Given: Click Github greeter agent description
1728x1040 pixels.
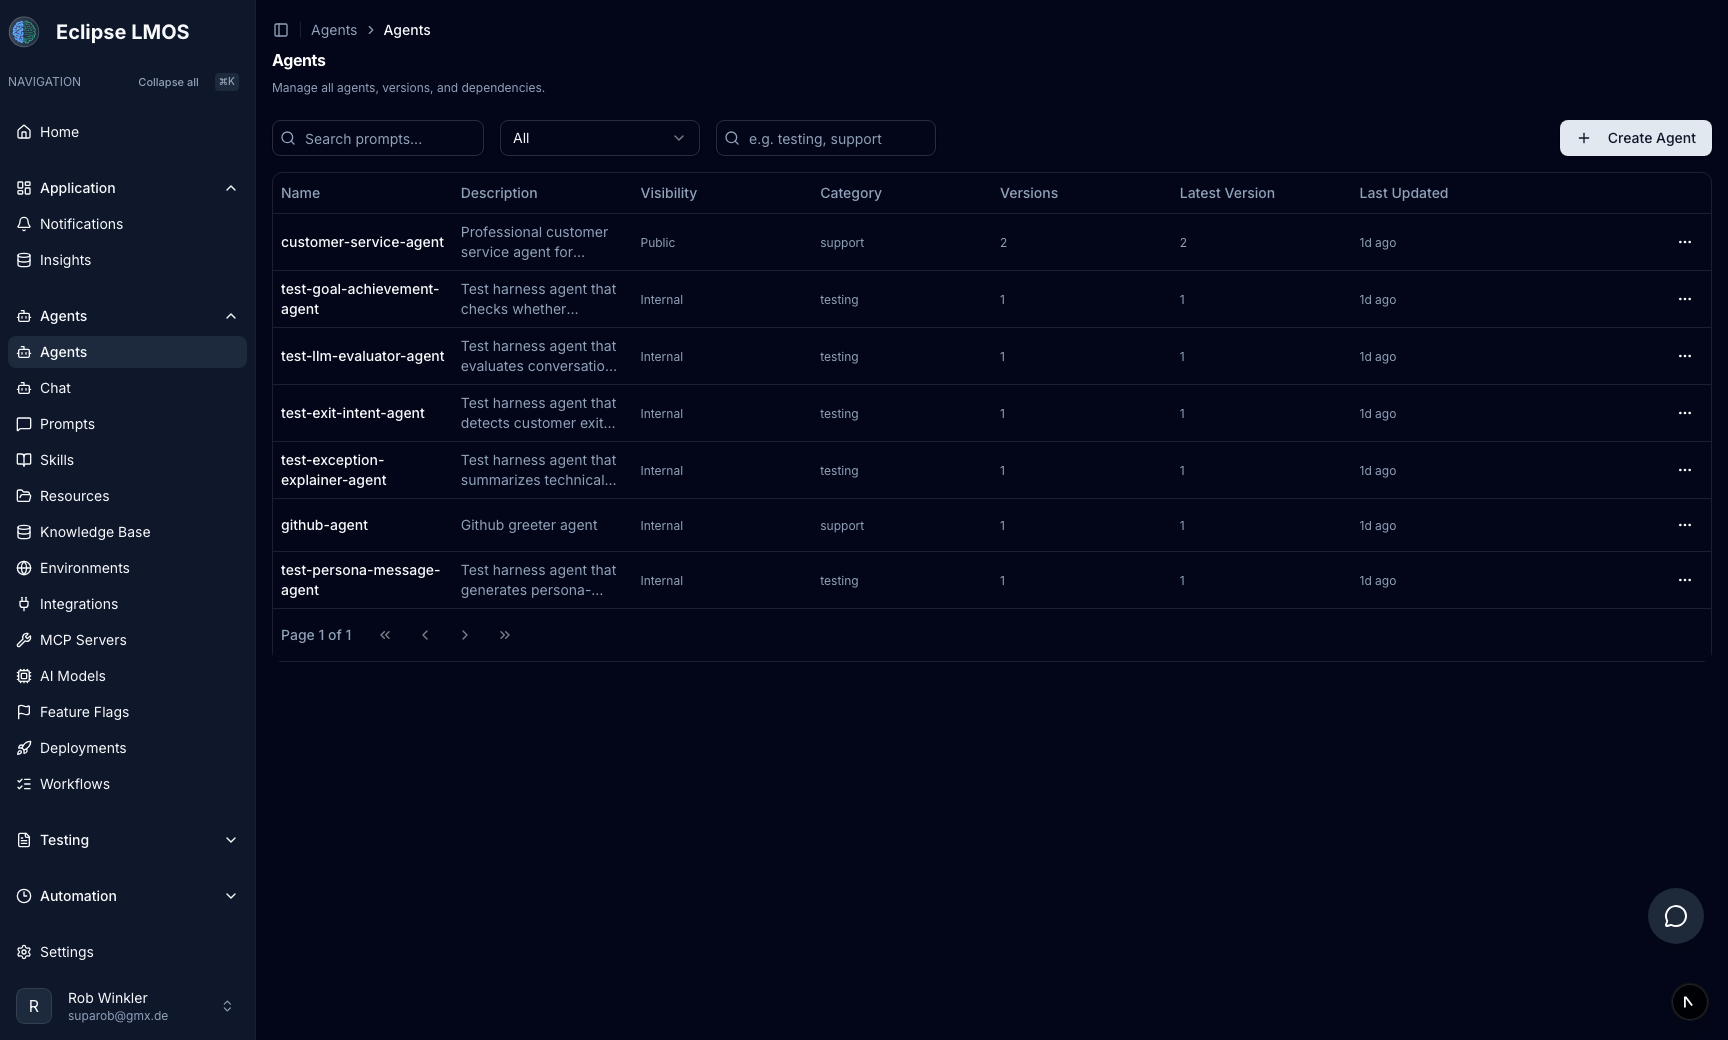Looking at the screenshot, I should 529,525.
